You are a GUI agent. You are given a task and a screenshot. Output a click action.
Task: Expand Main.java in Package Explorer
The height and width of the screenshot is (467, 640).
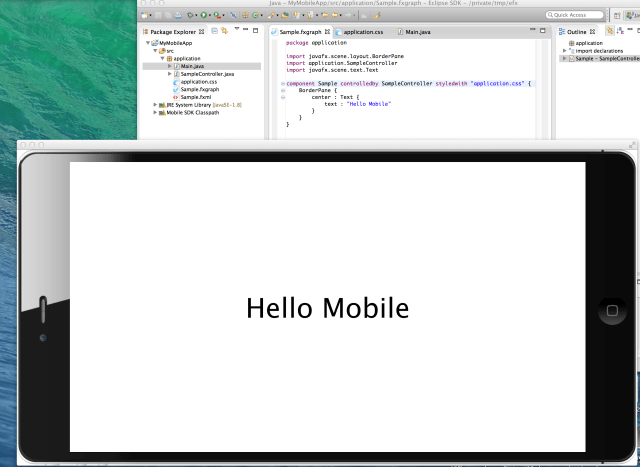[x=170, y=66]
